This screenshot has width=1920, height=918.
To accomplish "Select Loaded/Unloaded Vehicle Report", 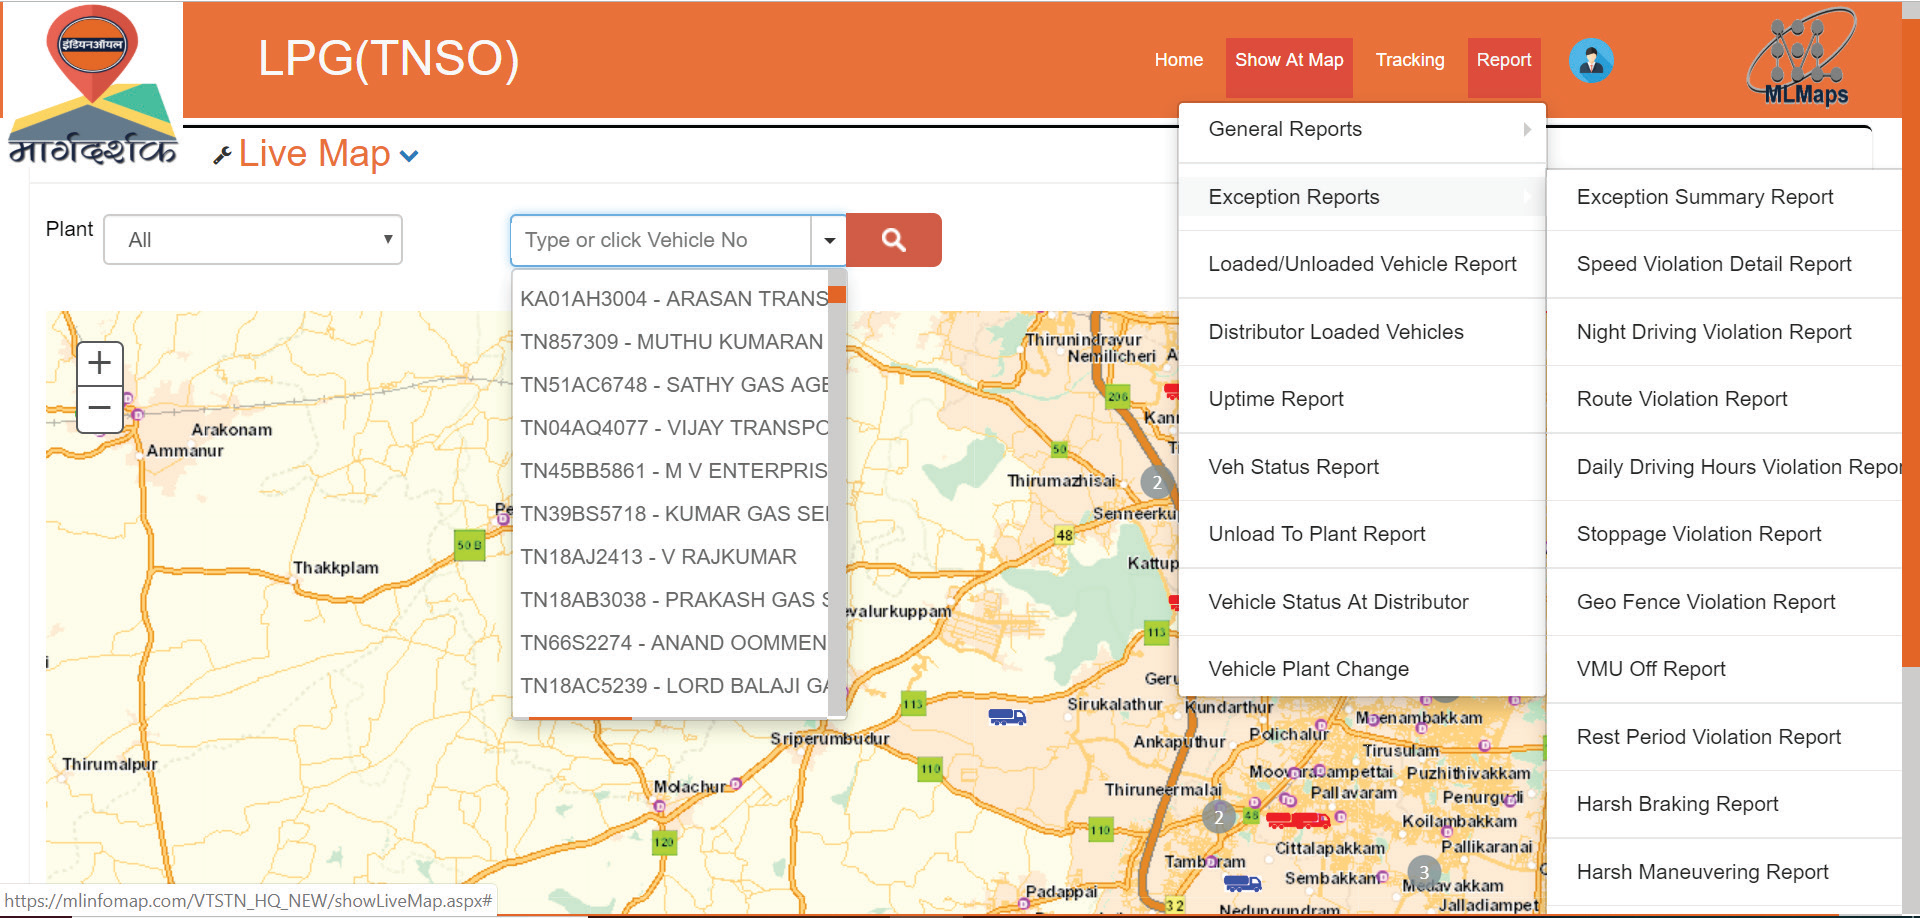I will tap(1362, 264).
